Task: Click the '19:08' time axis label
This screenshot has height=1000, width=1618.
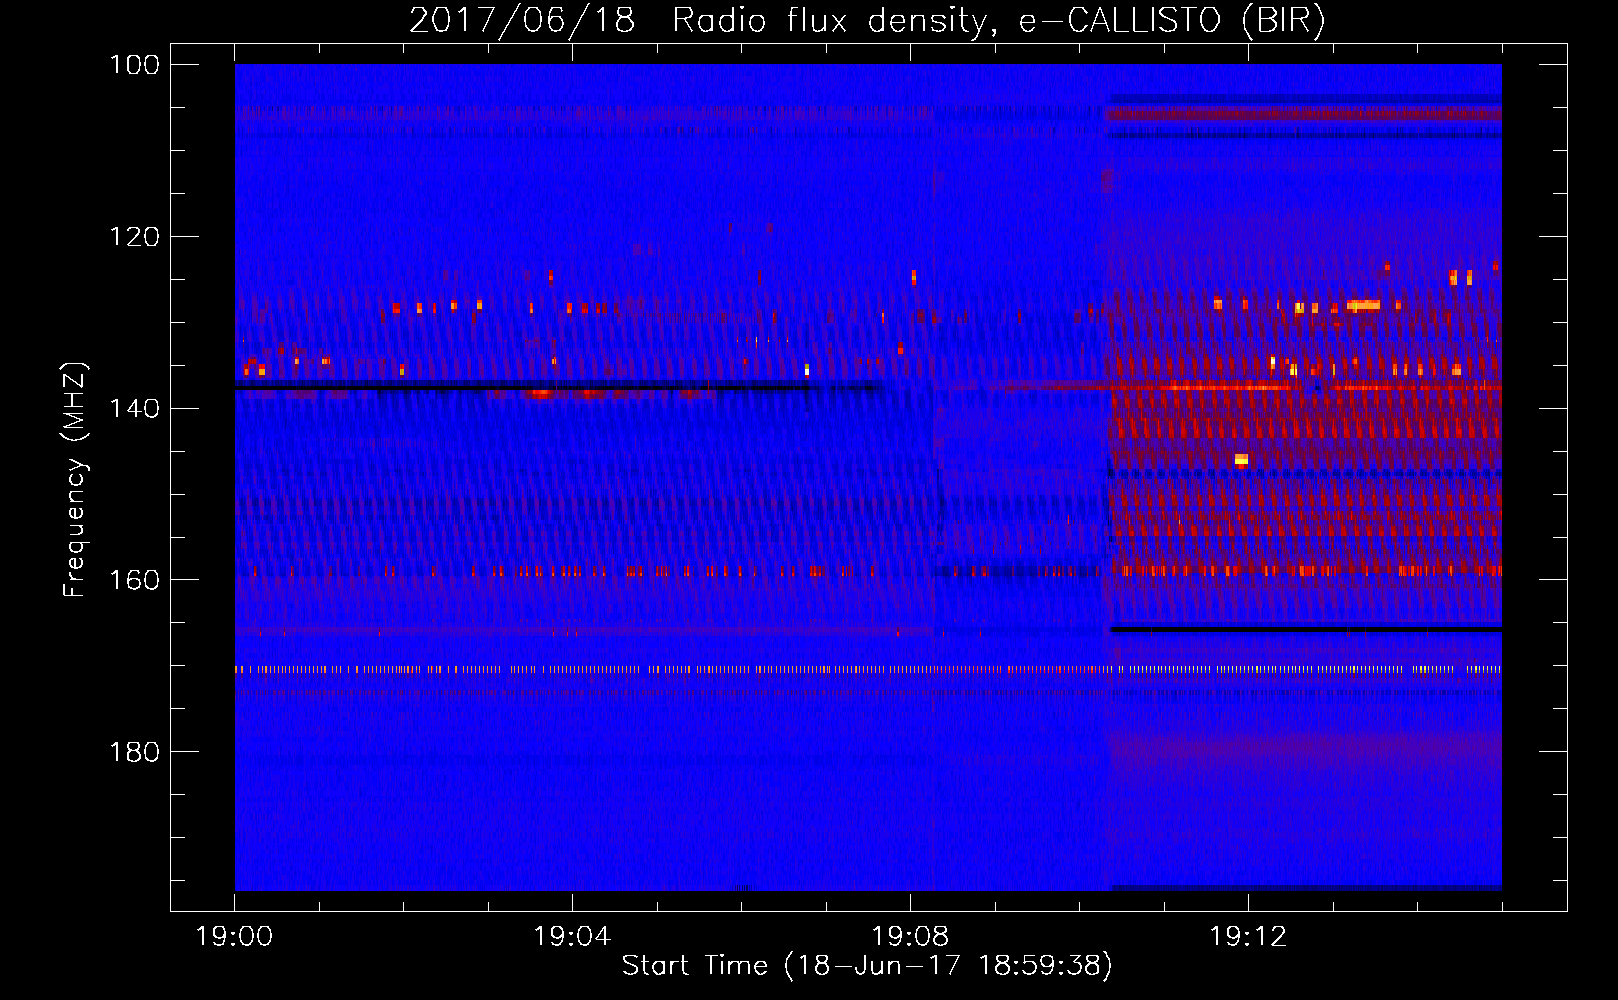Action: point(910,937)
